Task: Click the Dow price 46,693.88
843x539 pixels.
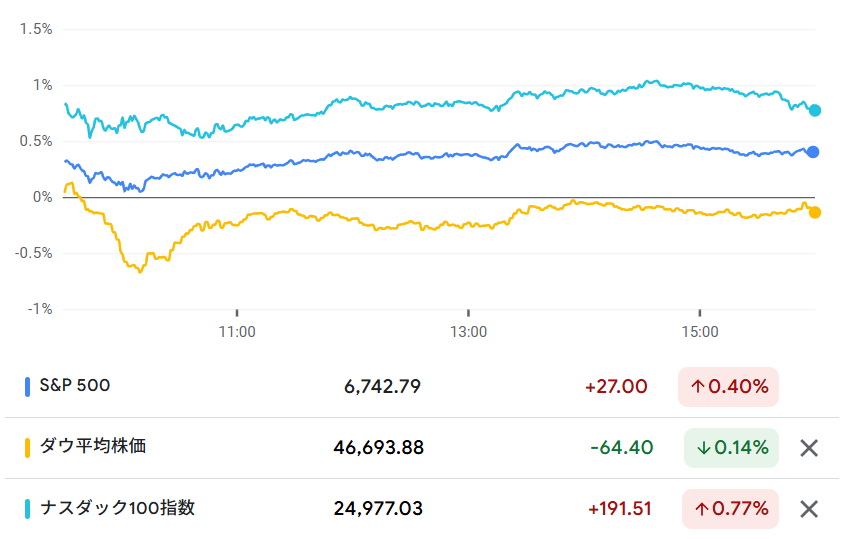Action: click(379, 448)
